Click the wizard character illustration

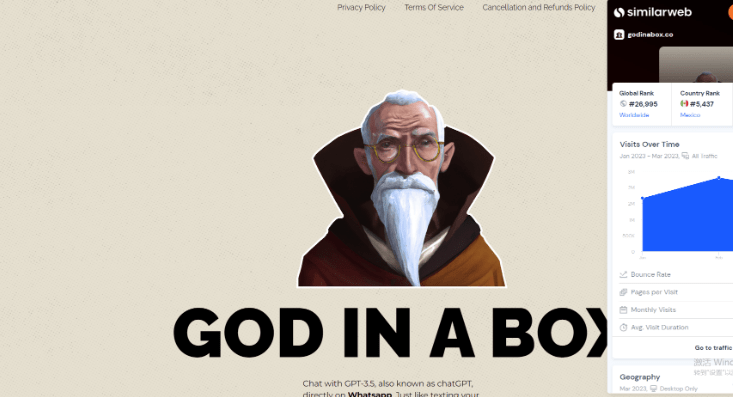click(402, 188)
